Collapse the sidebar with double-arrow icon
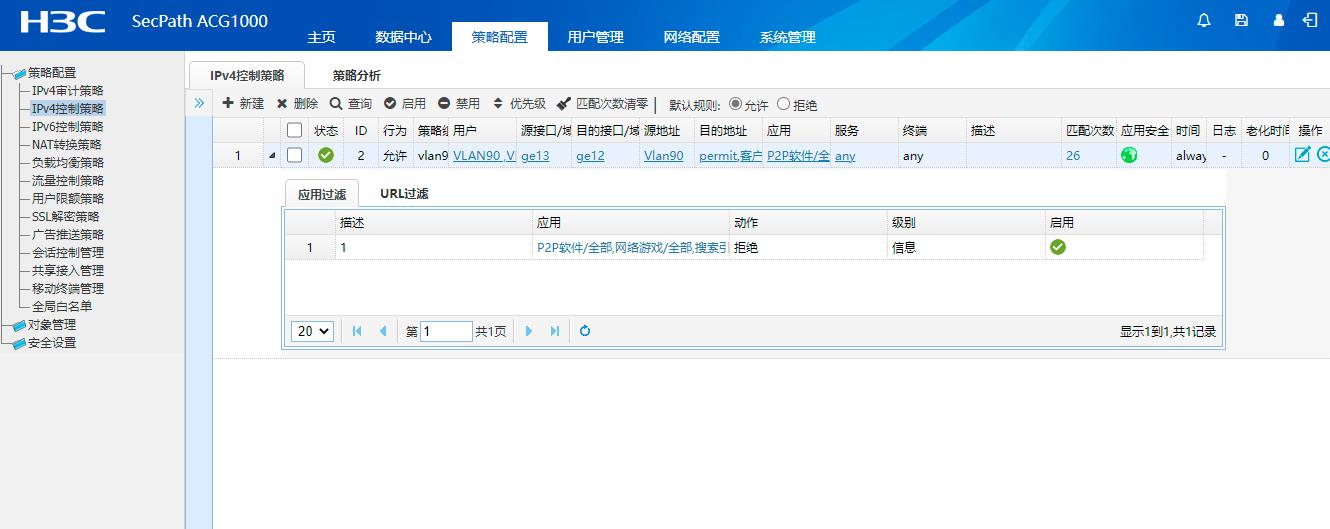 coord(199,103)
